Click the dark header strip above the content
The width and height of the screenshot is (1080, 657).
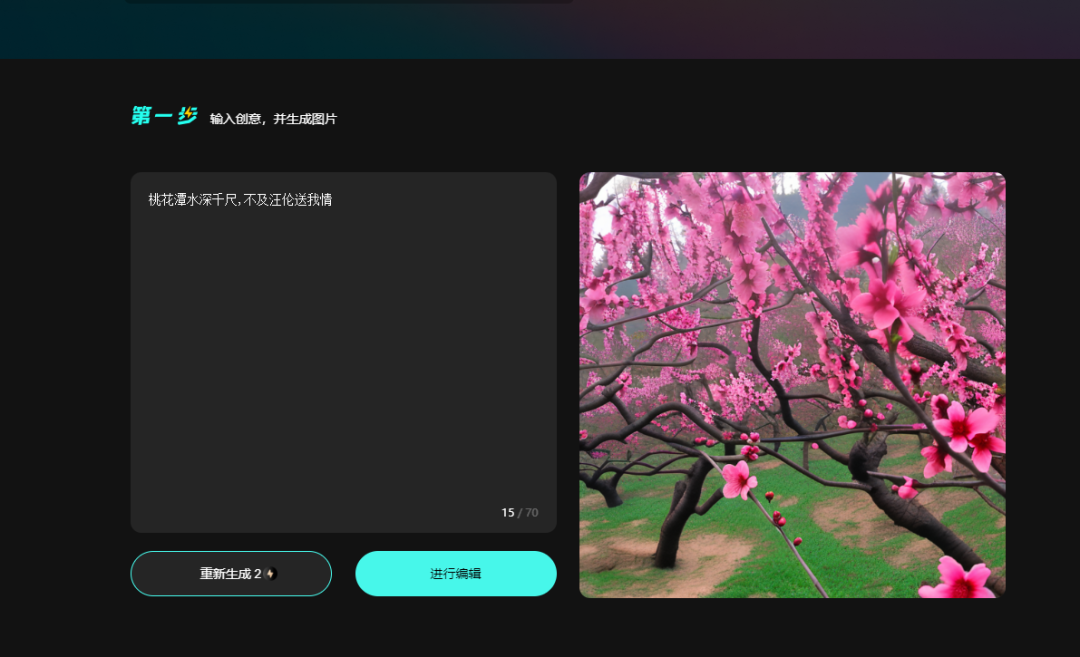pos(540,30)
